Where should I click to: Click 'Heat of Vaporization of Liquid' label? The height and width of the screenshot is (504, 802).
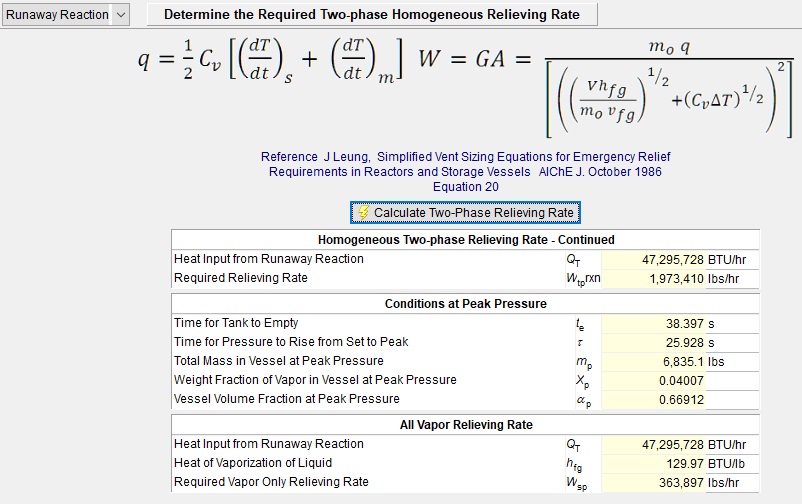pyautogui.click(x=253, y=463)
